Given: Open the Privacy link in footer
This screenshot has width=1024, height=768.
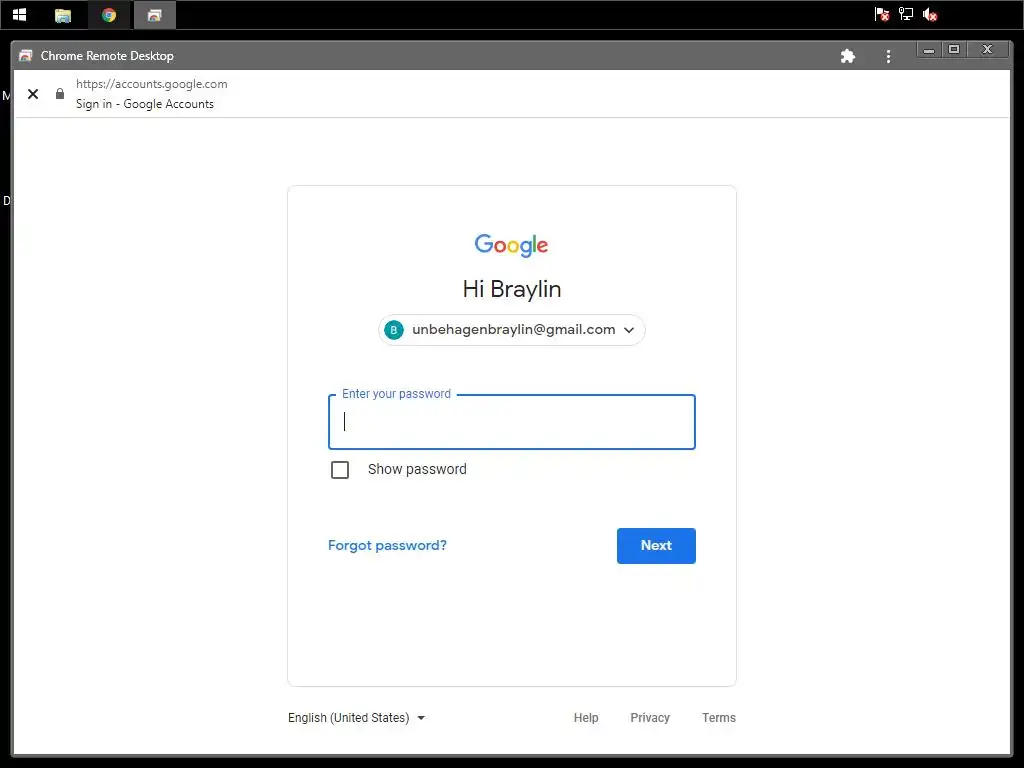Looking at the screenshot, I should [650, 718].
